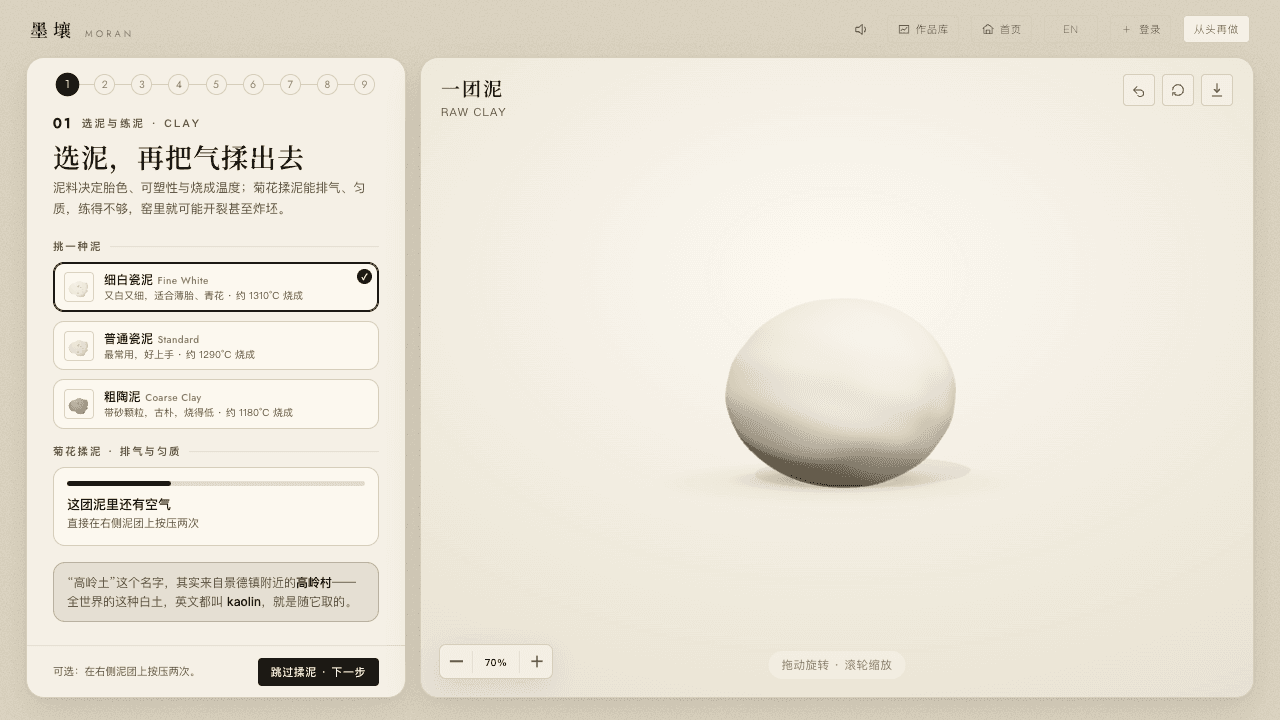Jump to step 5 in stepper
1280x720 pixels.
pyautogui.click(x=216, y=84)
